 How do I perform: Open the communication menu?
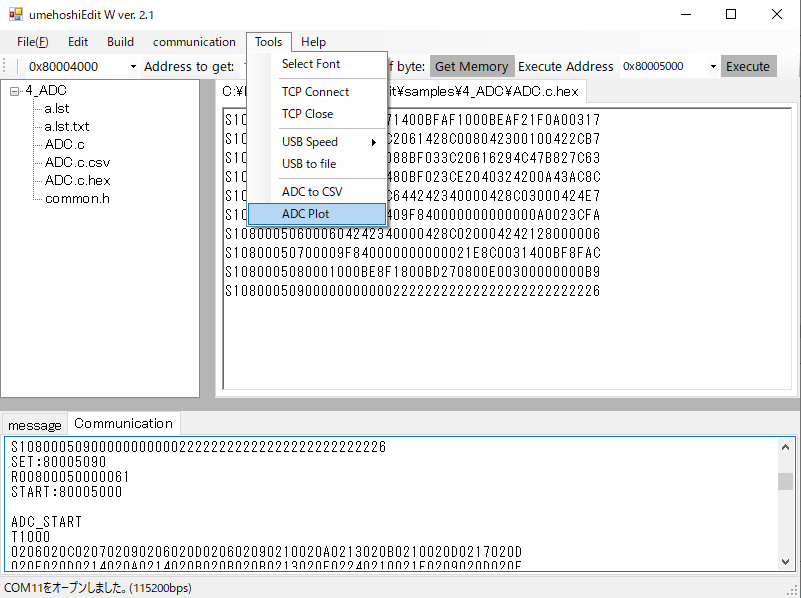194,42
